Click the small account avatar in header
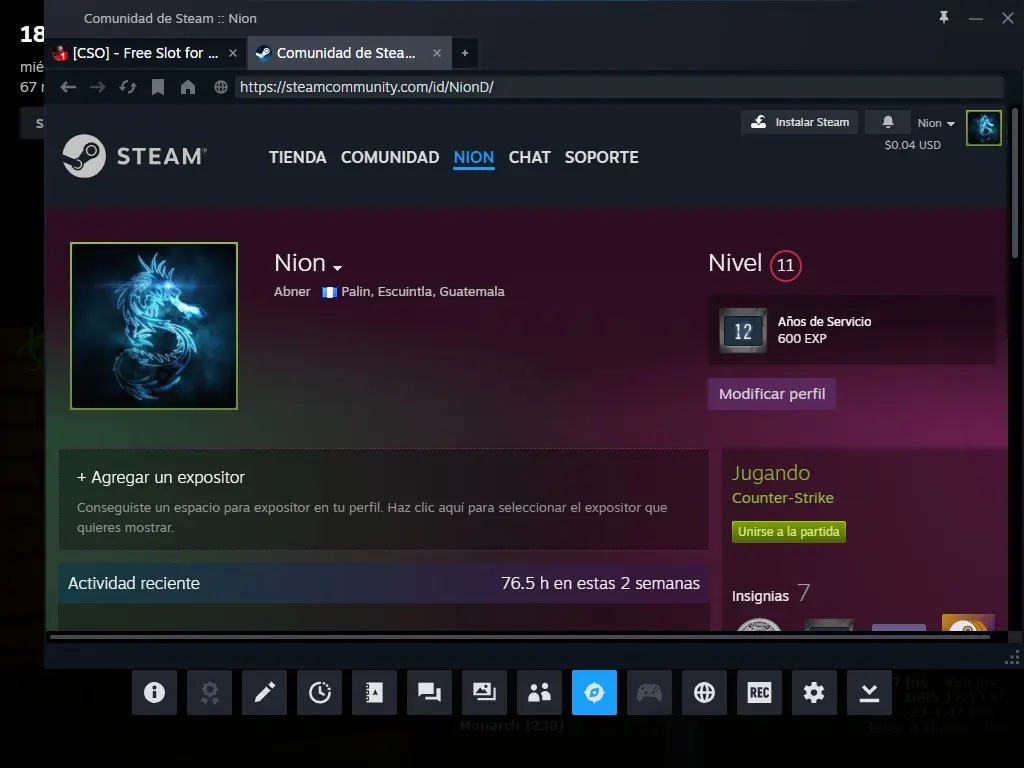This screenshot has width=1024, height=768. point(984,128)
